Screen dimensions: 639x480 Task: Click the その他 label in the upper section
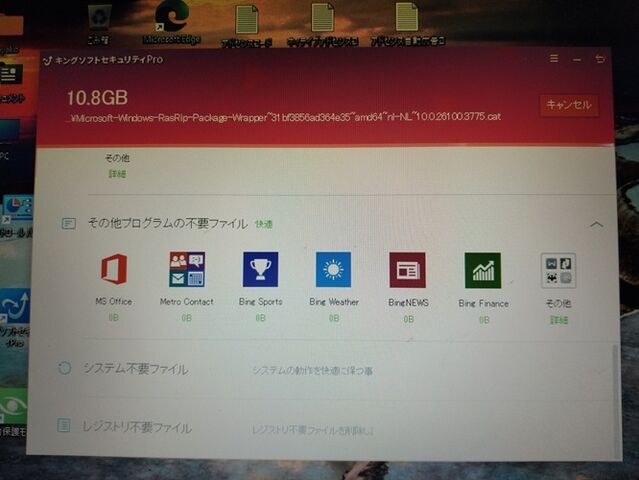117,158
